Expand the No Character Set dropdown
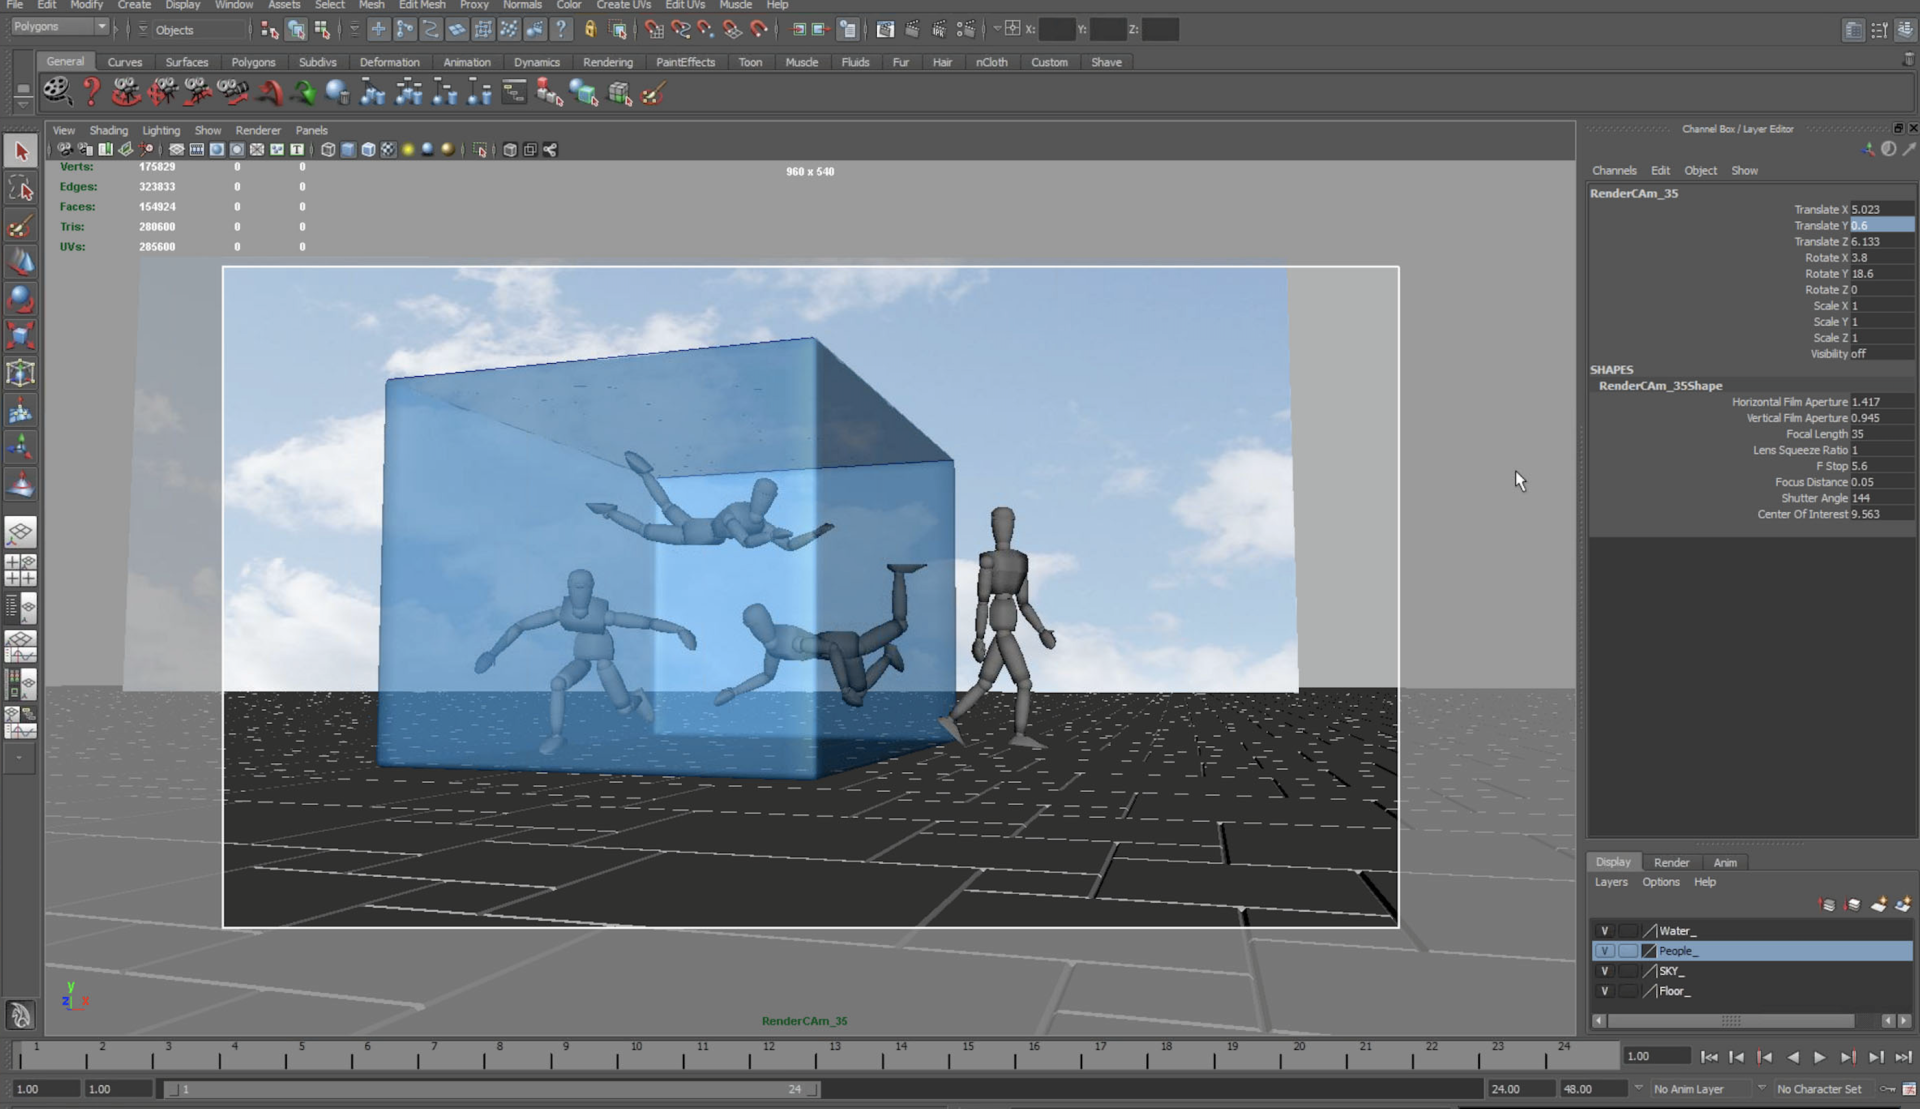 pyautogui.click(x=1762, y=1089)
